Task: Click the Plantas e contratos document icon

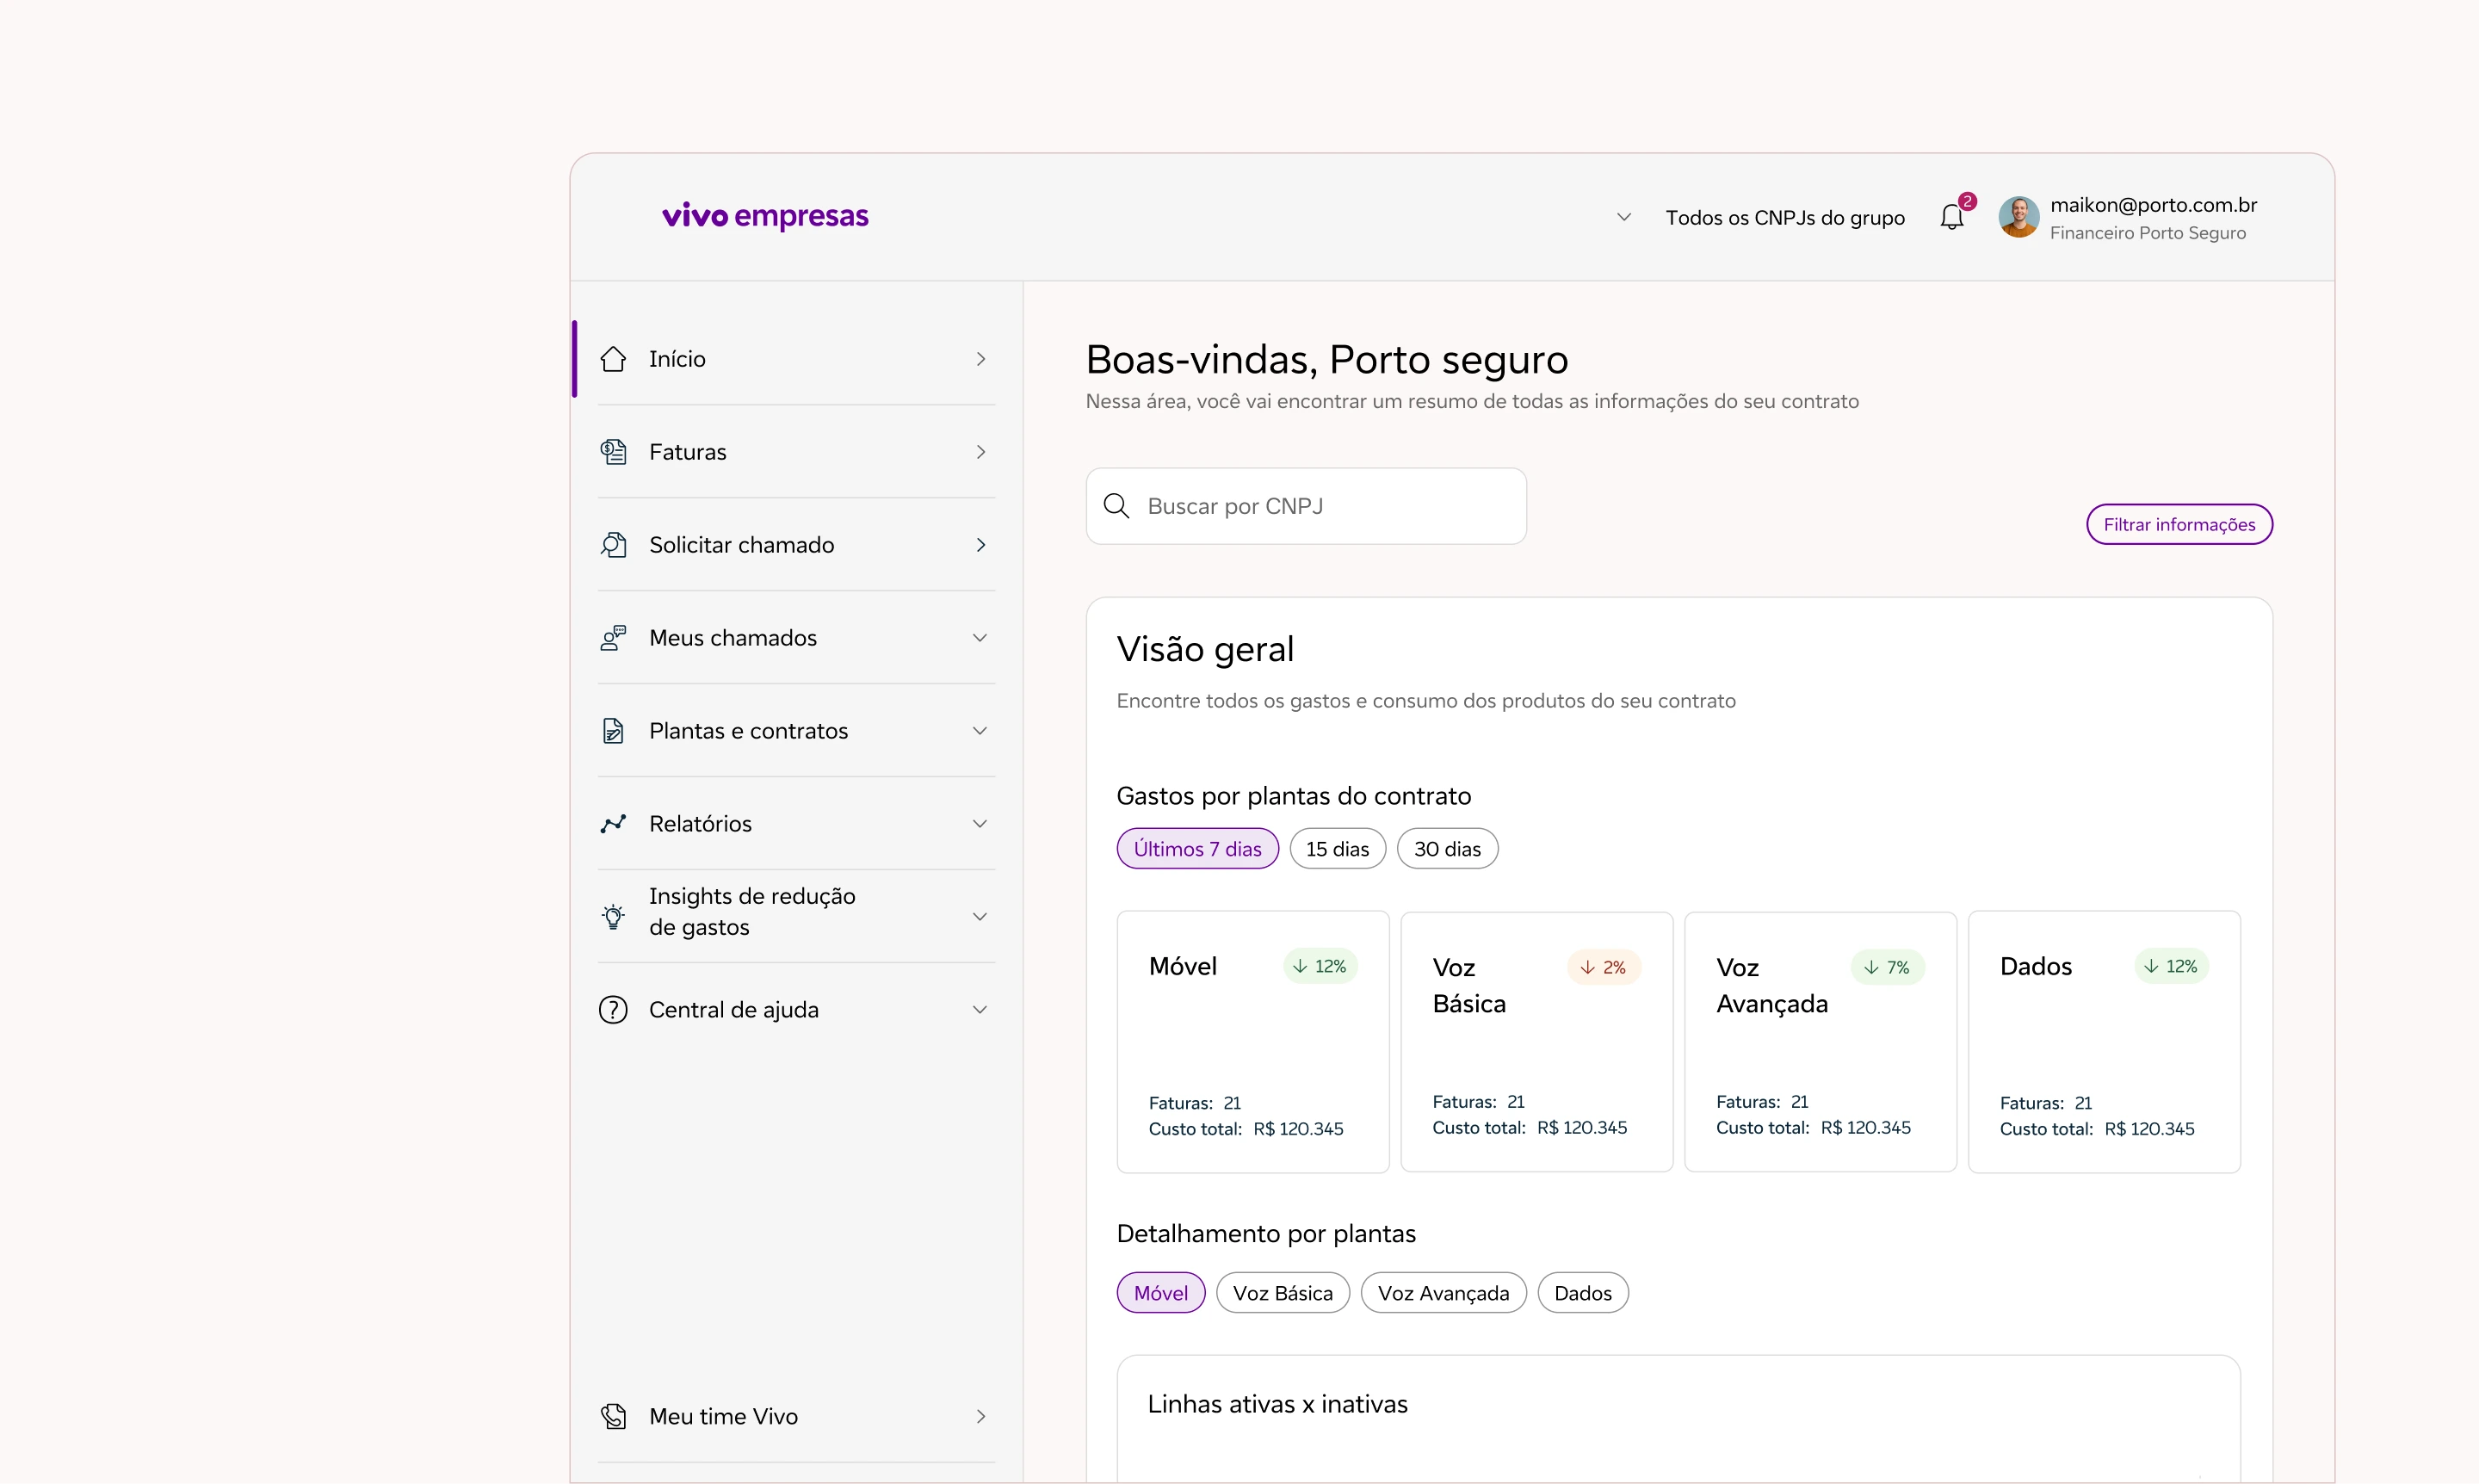Action: pyautogui.click(x=613, y=731)
